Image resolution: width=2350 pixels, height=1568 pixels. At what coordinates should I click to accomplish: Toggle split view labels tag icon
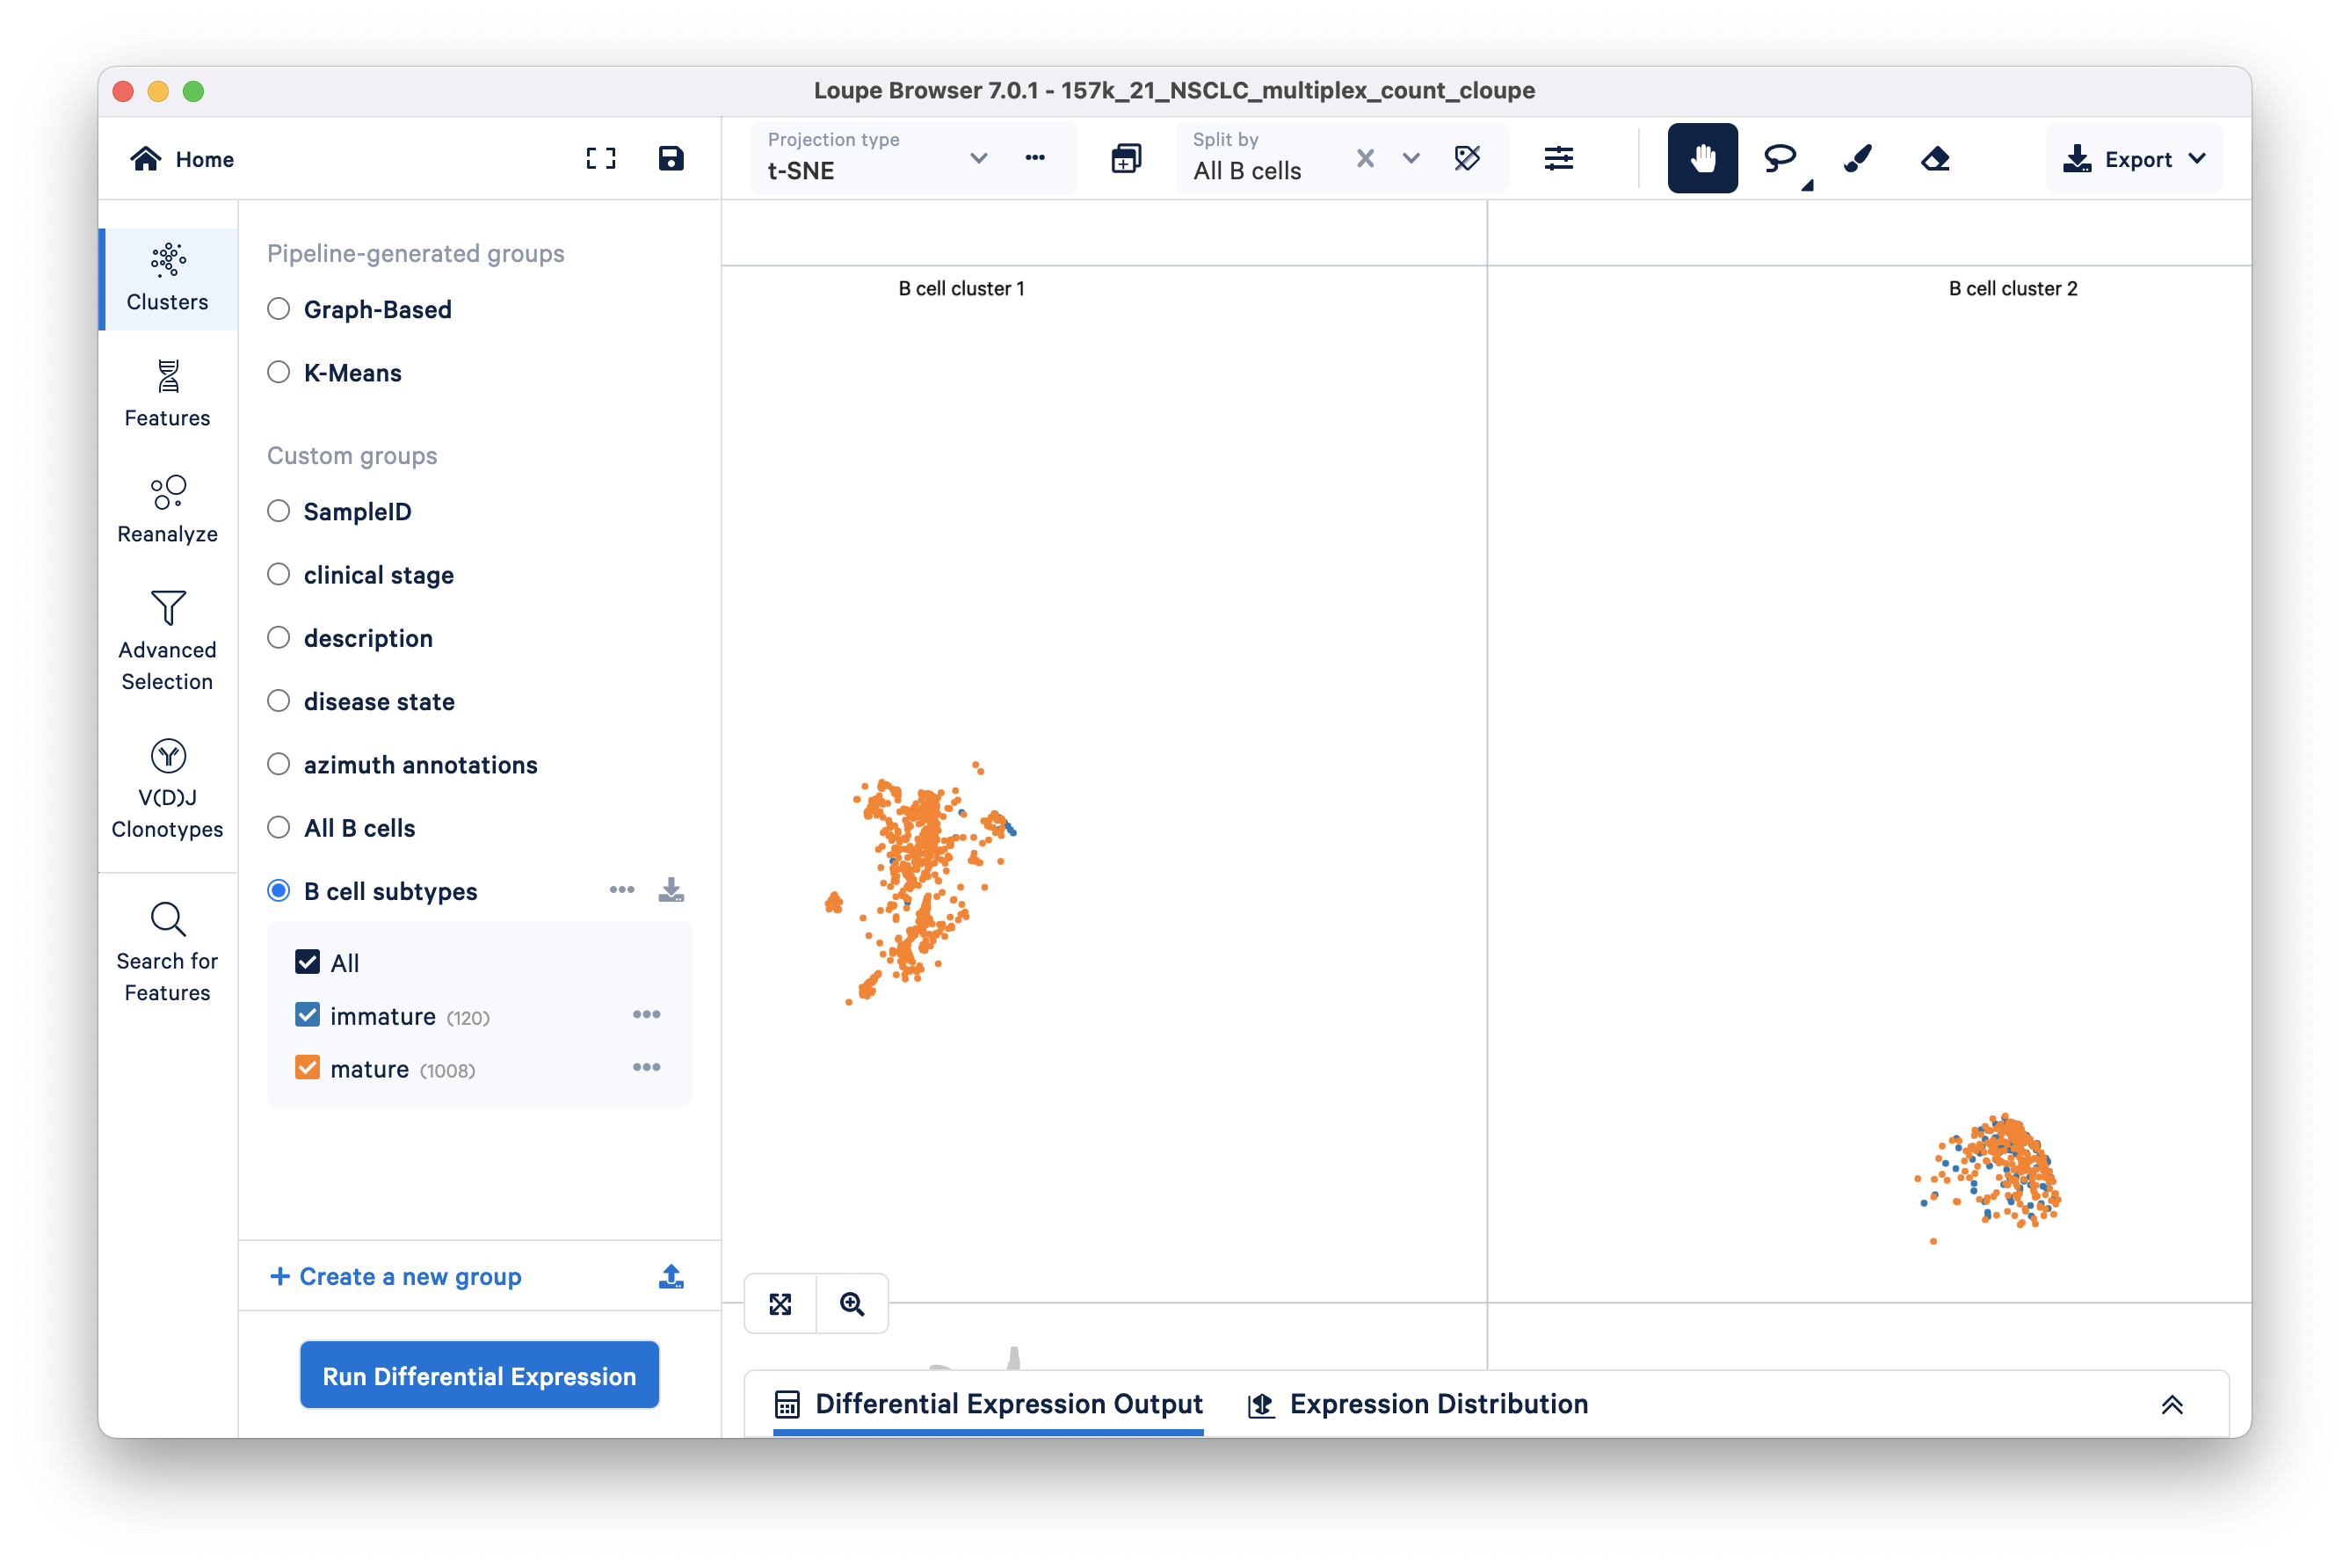point(1466,158)
